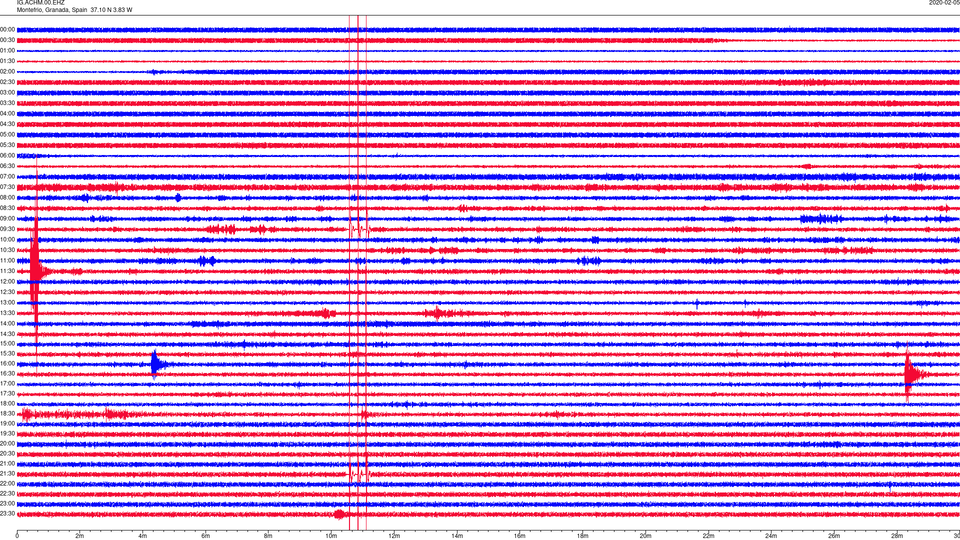
Task: Select the 04:00 trace time label
Action: [x=7, y=114]
